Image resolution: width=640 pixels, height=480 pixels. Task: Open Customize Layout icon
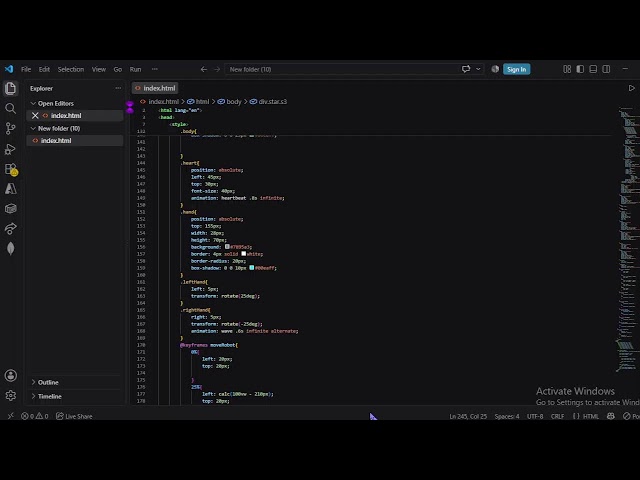567,69
